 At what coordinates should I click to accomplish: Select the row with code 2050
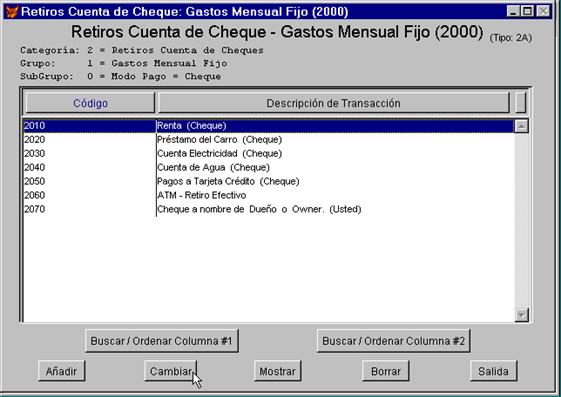pos(268,181)
